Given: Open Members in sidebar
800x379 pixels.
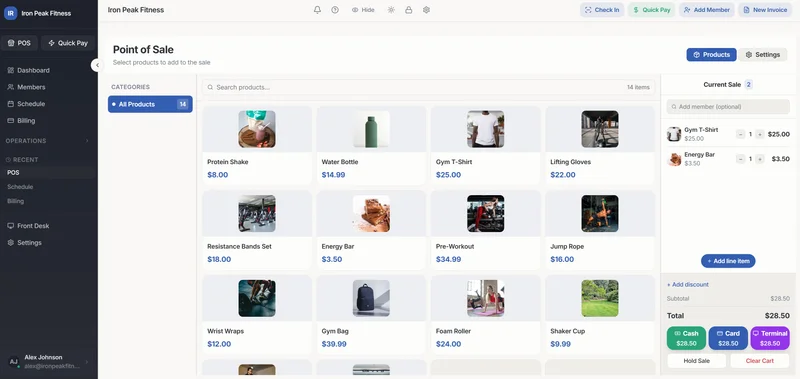Looking at the screenshot, I should (x=27, y=87).
